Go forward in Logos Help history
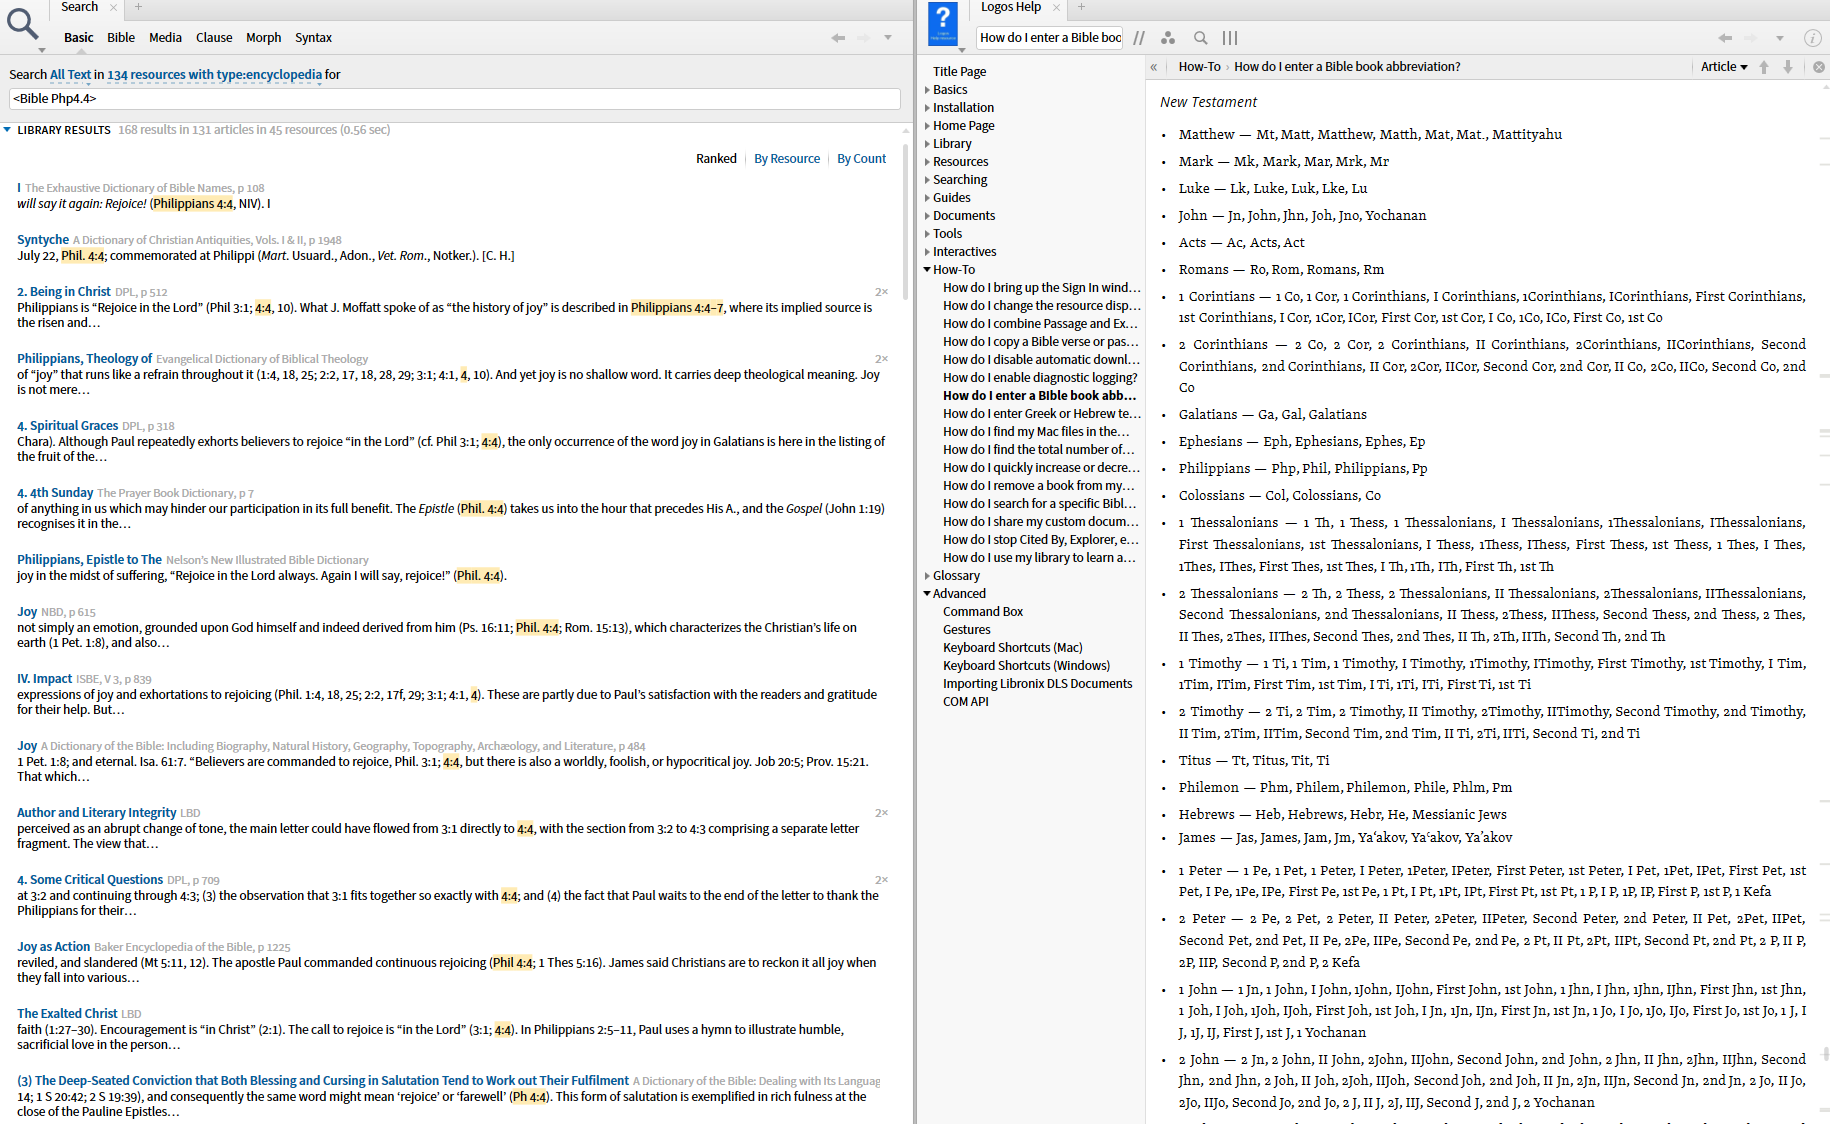The image size is (1830, 1124). pos(1750,38)
